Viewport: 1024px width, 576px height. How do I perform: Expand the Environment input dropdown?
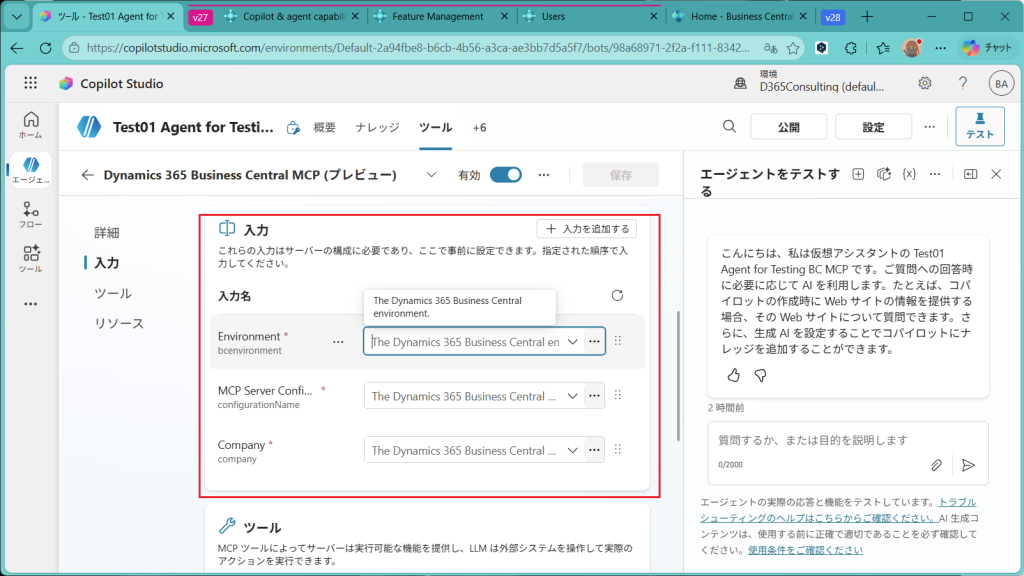[x=573, y=342]
